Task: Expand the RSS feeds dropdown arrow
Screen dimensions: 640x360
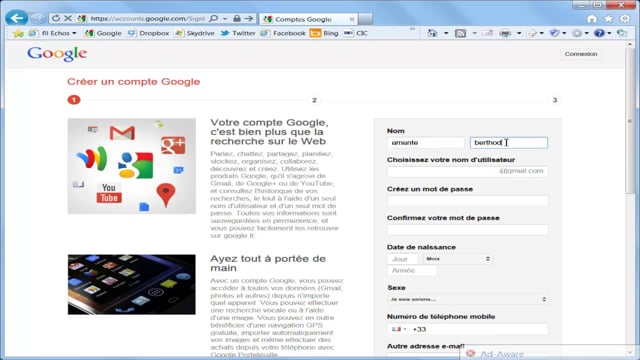Action: point(474,33)
